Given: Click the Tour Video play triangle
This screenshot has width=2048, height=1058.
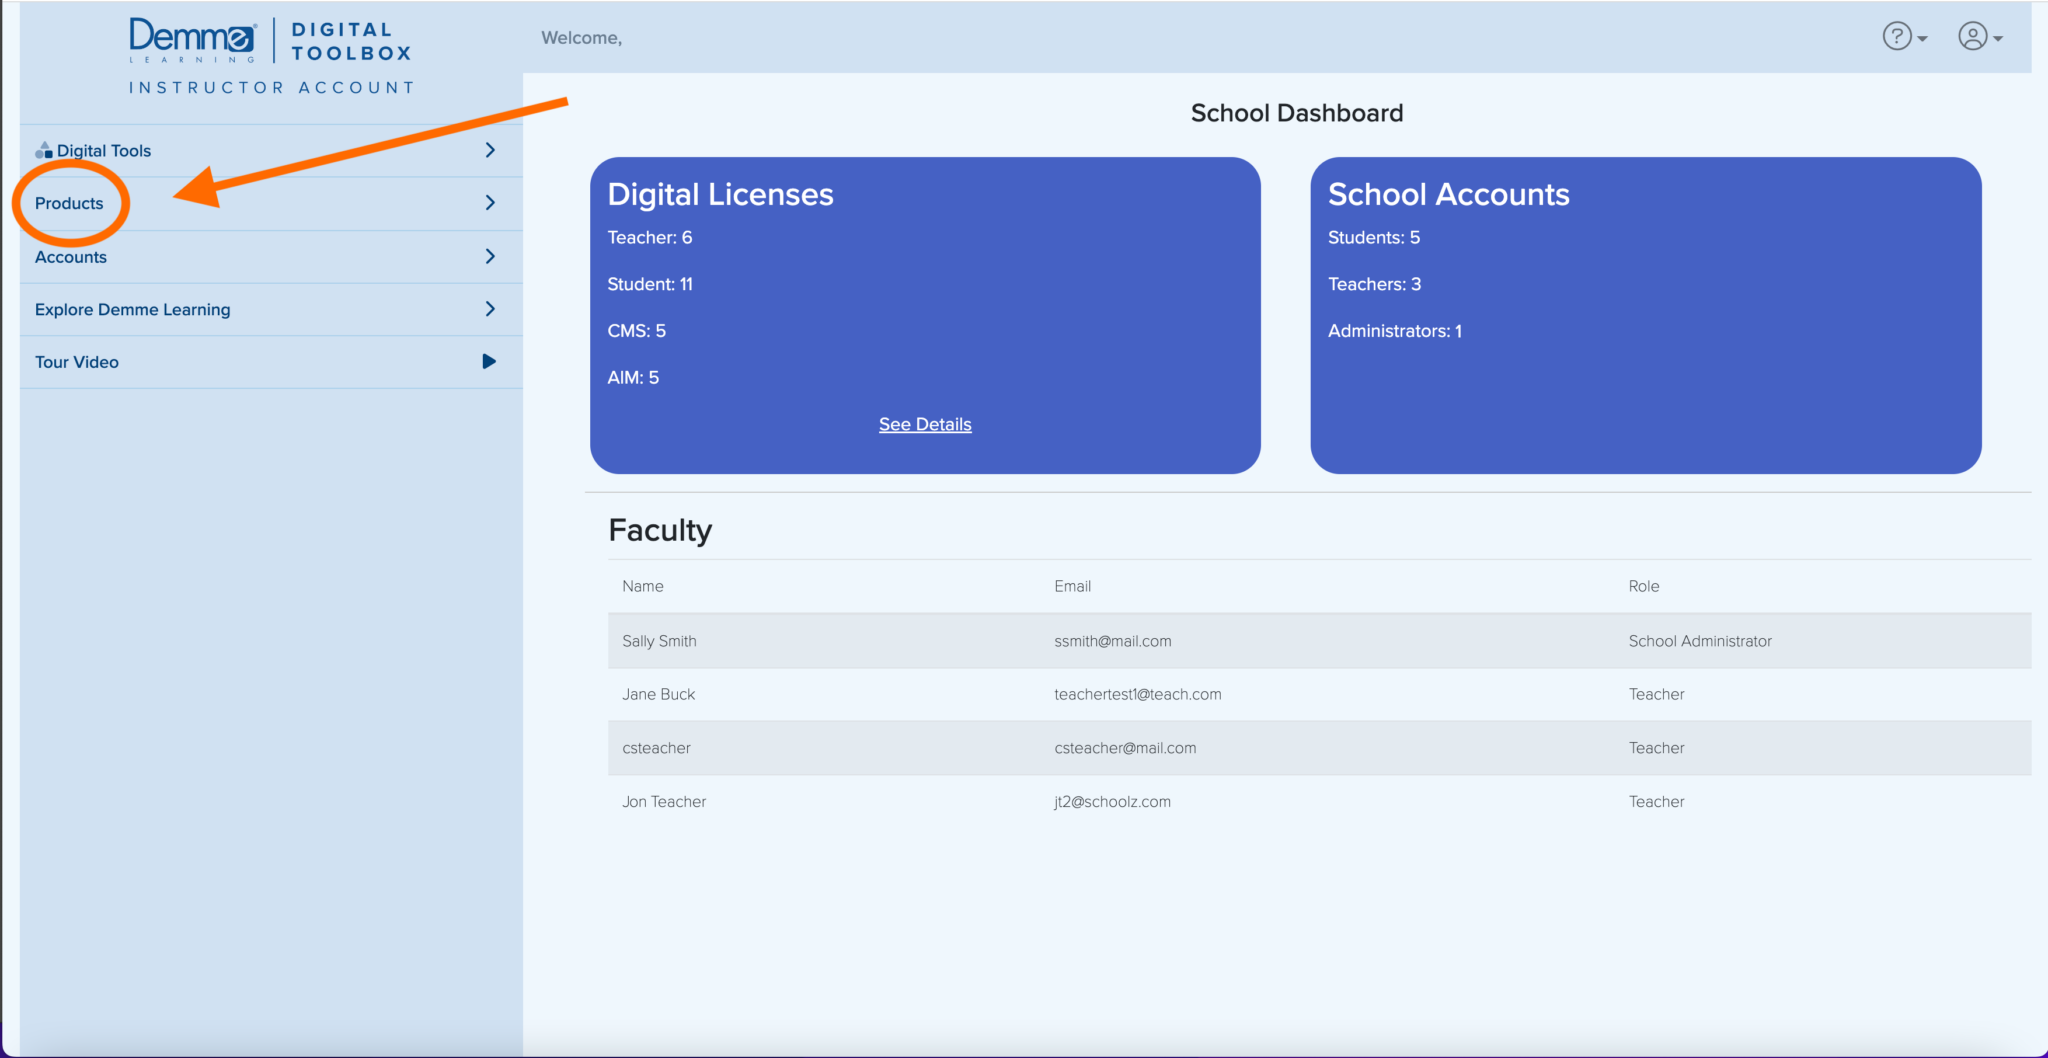Looking at the screenshot, I should coord(489,362).
